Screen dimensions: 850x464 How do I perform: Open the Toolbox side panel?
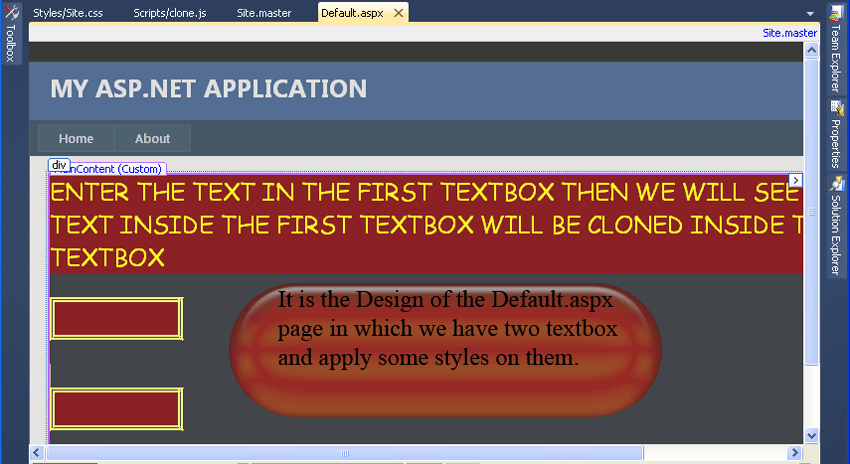pyautogui.click(x=11, y=33)
